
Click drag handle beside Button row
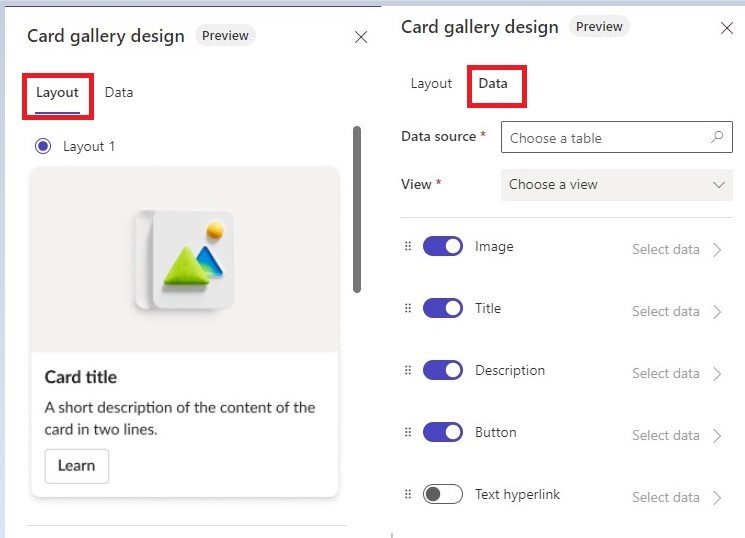click(408, 432)
